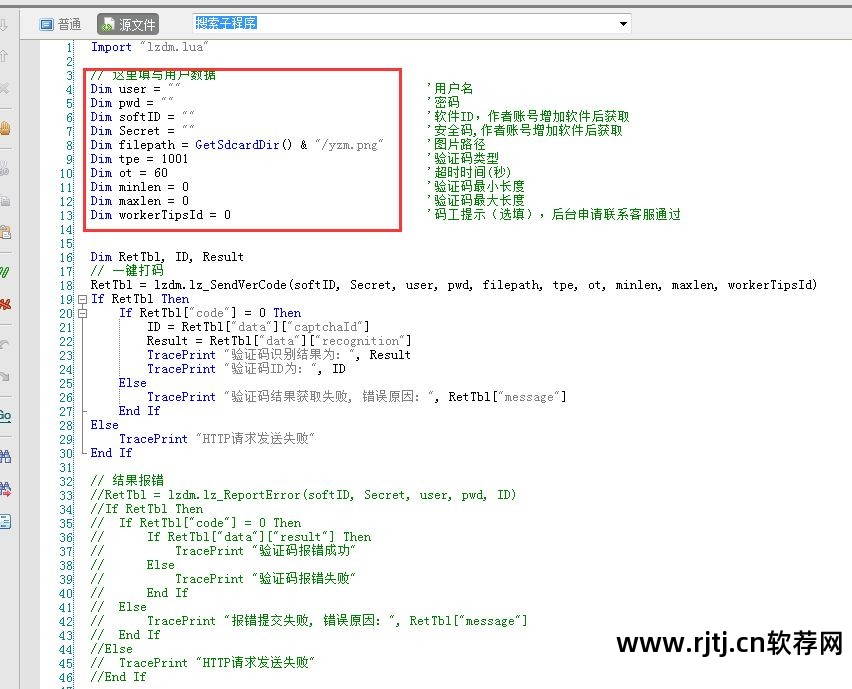This screenshot has width=852, height=689.
Task: Collapse the fold at line 19
Action: pyautogui.click(x=83, y=299)
